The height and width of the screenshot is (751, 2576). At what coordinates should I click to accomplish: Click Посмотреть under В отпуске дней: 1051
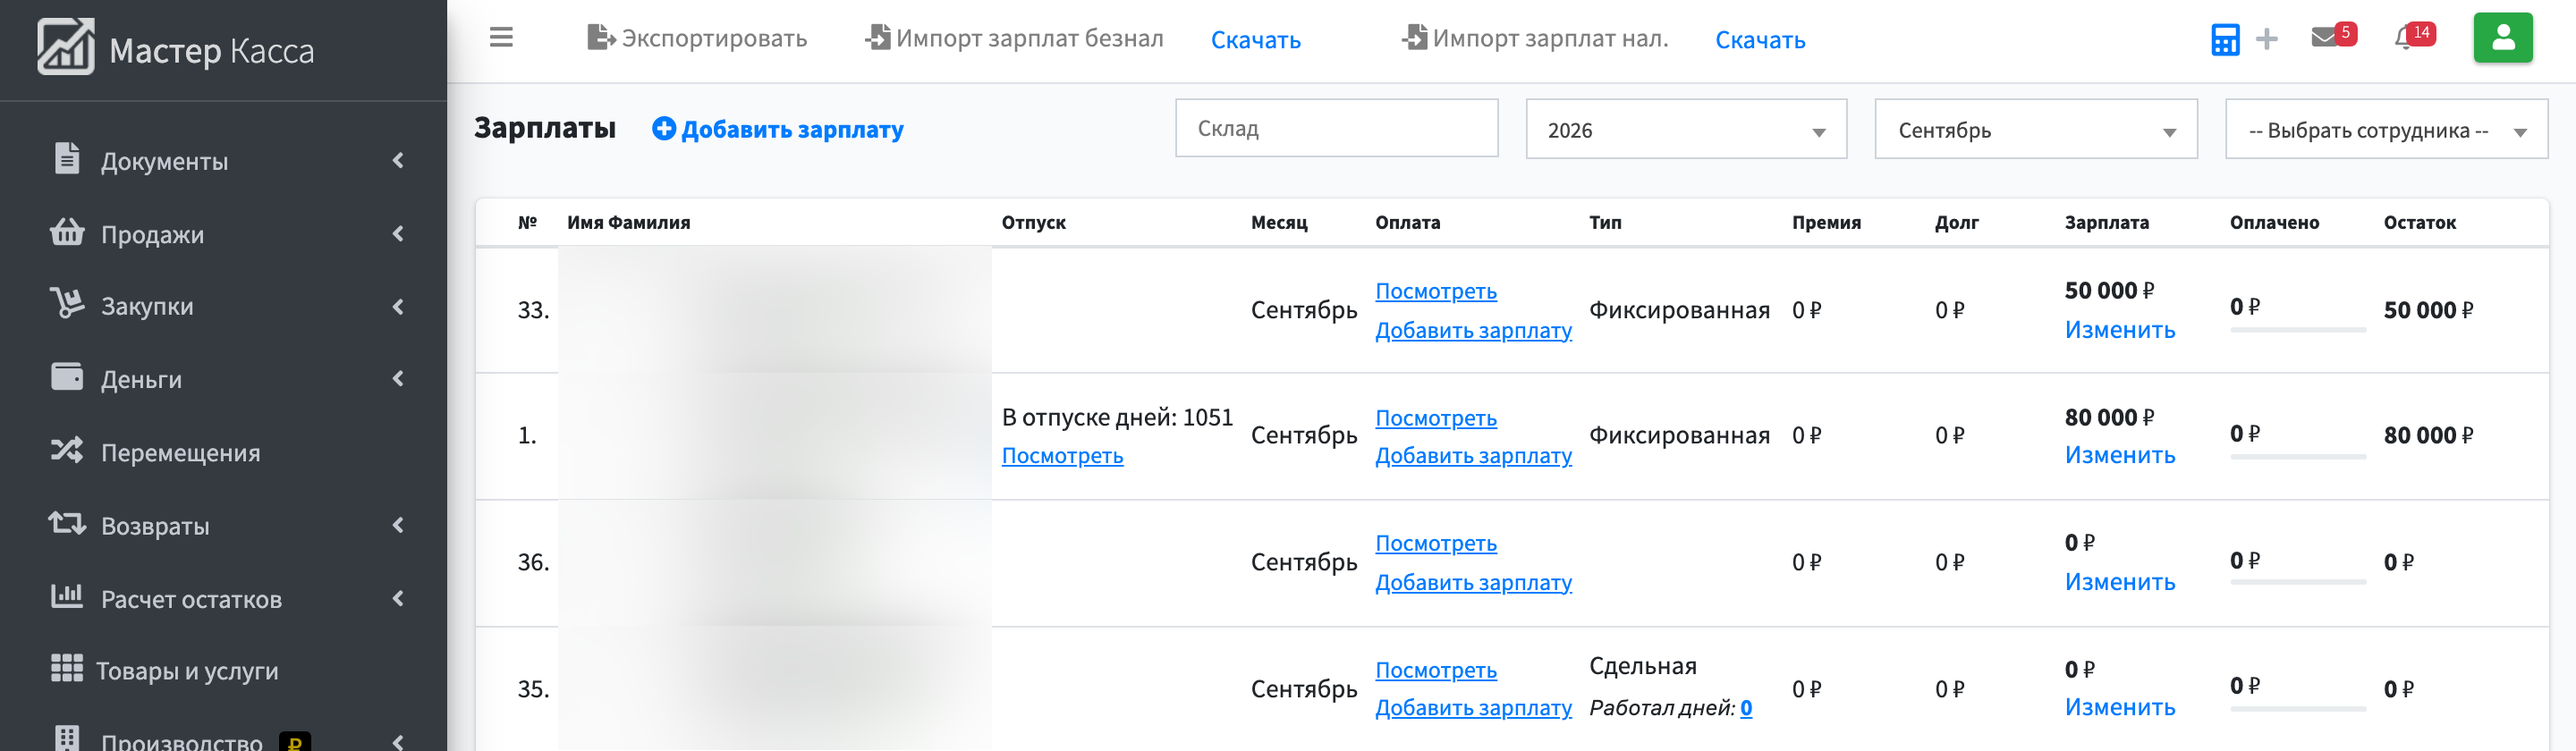[x=1062, y=456]
